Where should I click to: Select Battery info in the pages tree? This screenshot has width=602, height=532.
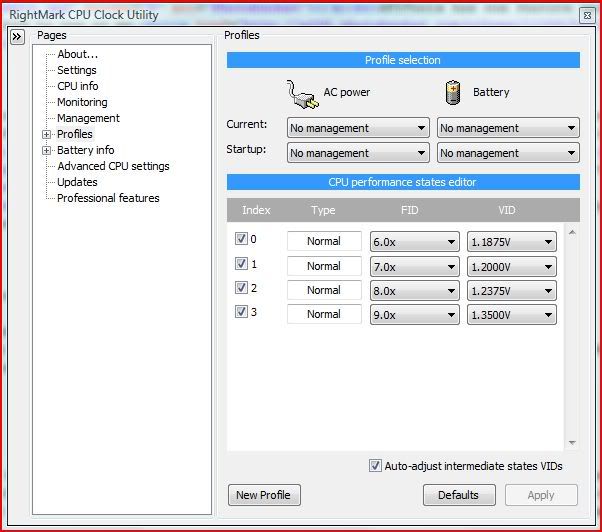[86, 150]
